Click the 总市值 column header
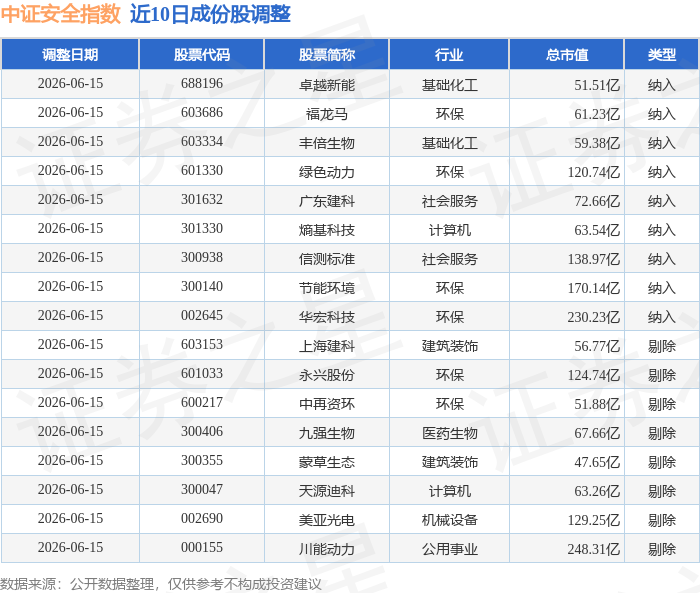This screenshot has height=593, width=700. point(567,54)
